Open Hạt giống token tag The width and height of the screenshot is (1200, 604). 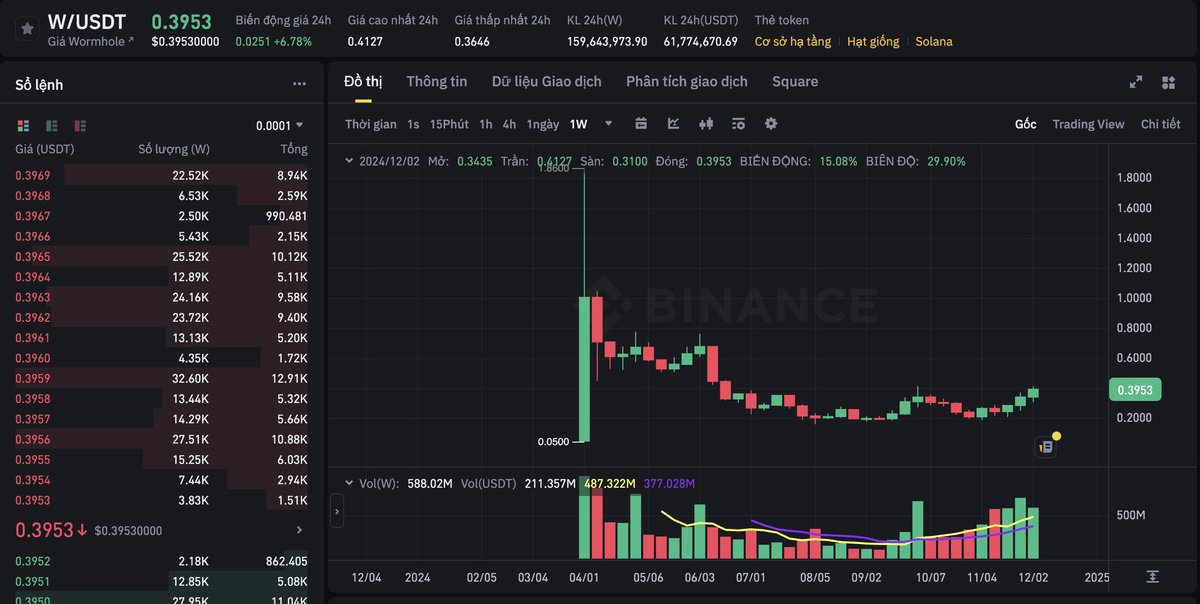(x=873, y=42)
